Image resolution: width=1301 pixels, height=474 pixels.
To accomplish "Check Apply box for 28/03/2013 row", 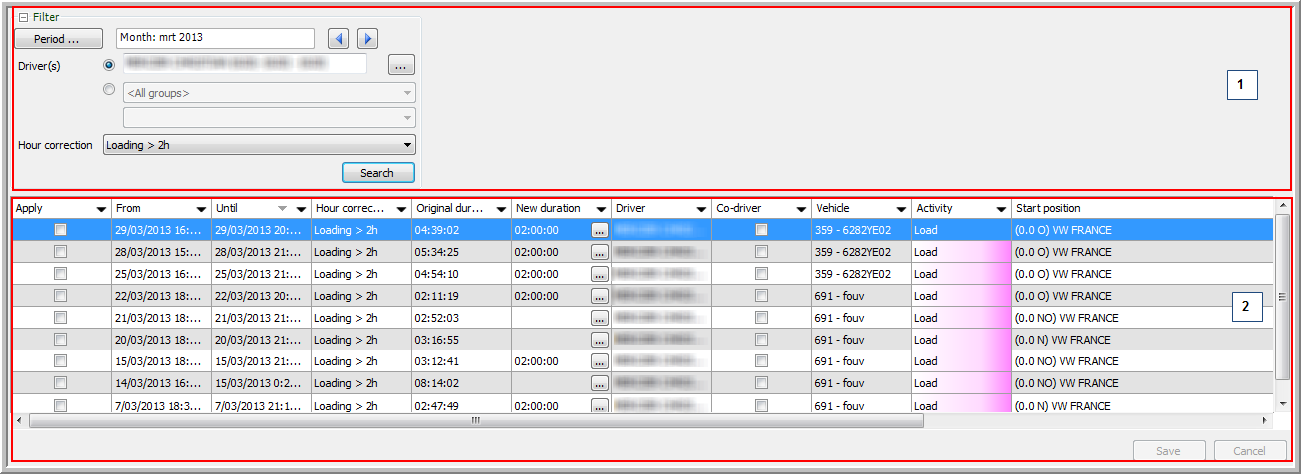I will (x=61, y=252).
